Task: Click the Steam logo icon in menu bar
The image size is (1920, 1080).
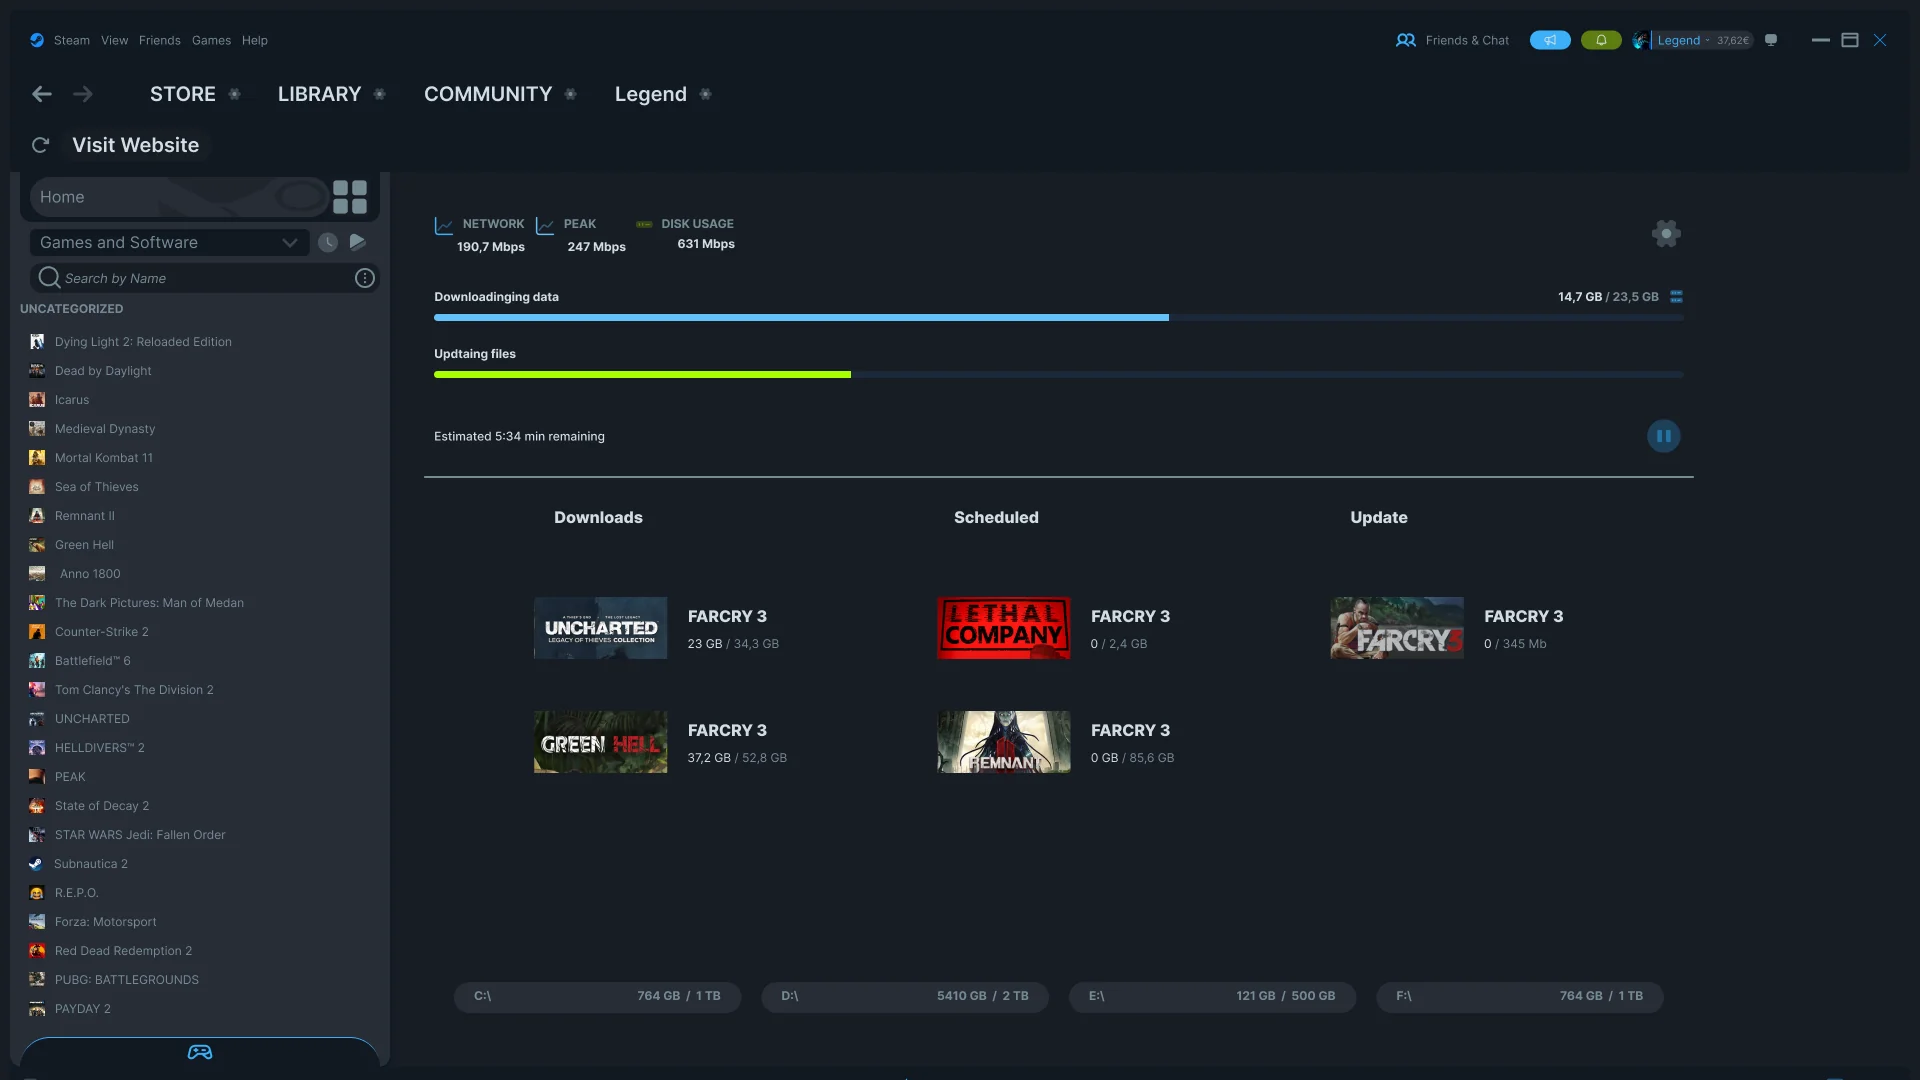Action: coord(37,40)
